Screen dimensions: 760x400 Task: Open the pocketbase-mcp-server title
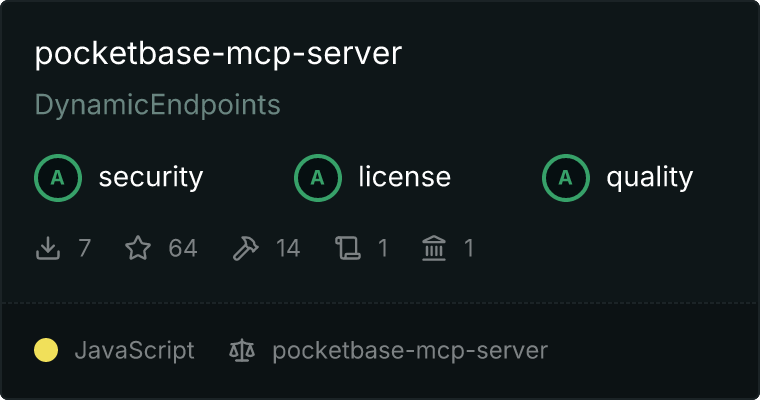218,53
